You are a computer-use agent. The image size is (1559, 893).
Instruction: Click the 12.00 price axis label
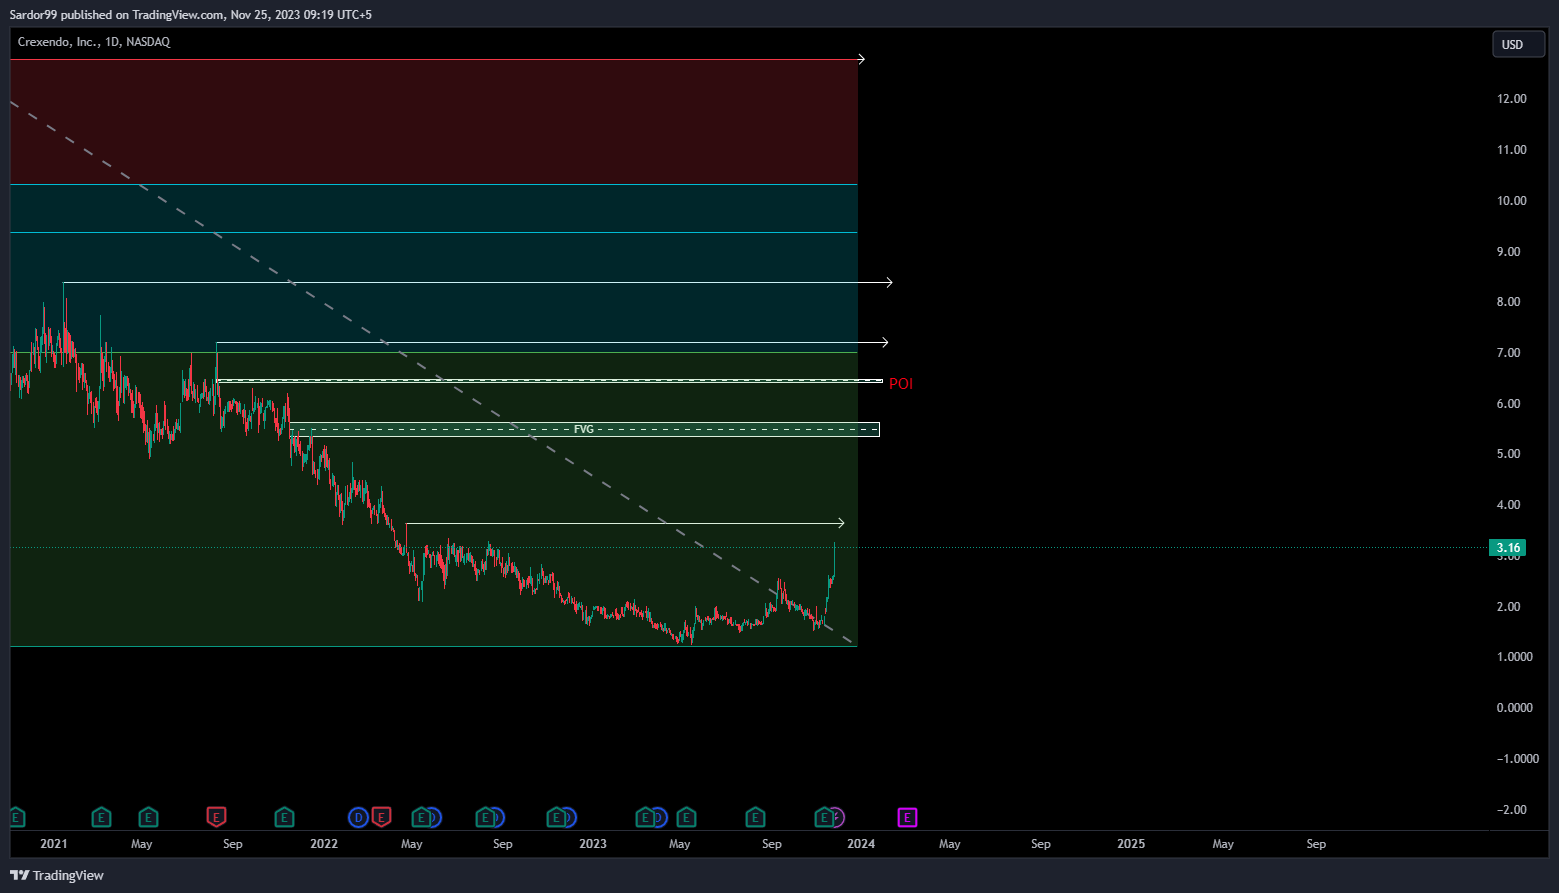1511,99
